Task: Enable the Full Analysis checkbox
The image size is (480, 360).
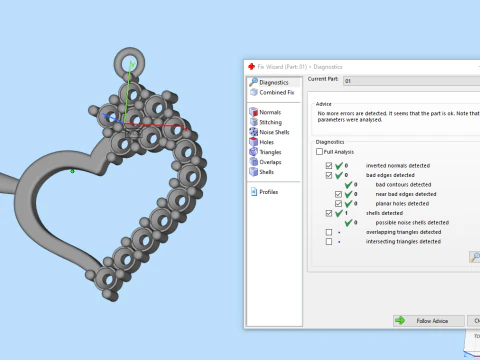Action: click(x=319, y=152)
